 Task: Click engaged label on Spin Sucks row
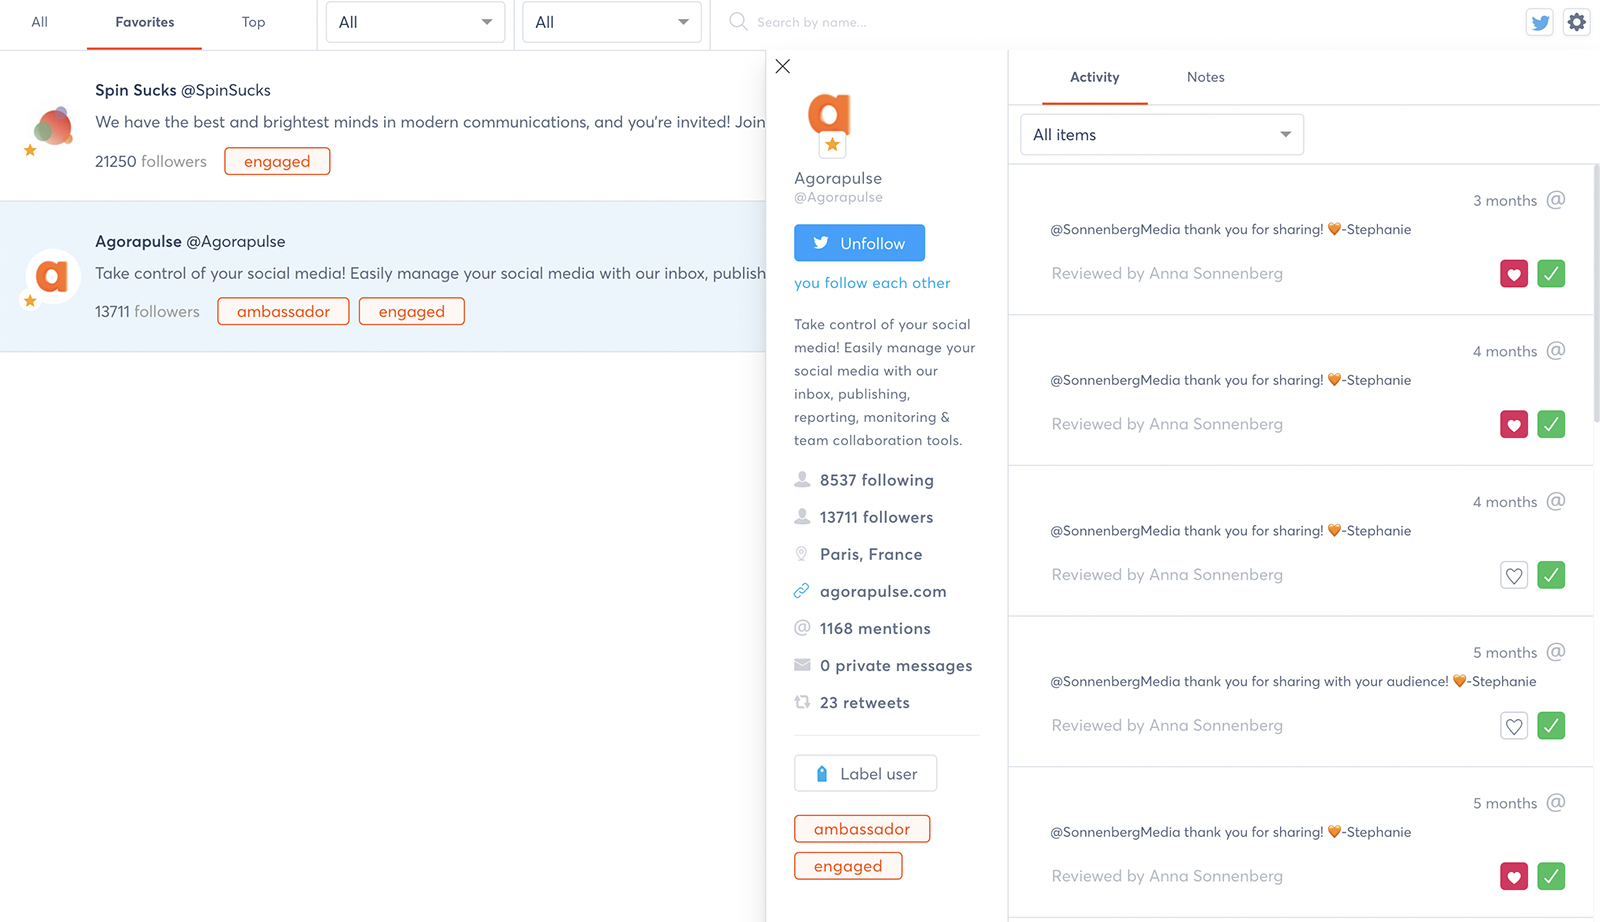(277, 161)
